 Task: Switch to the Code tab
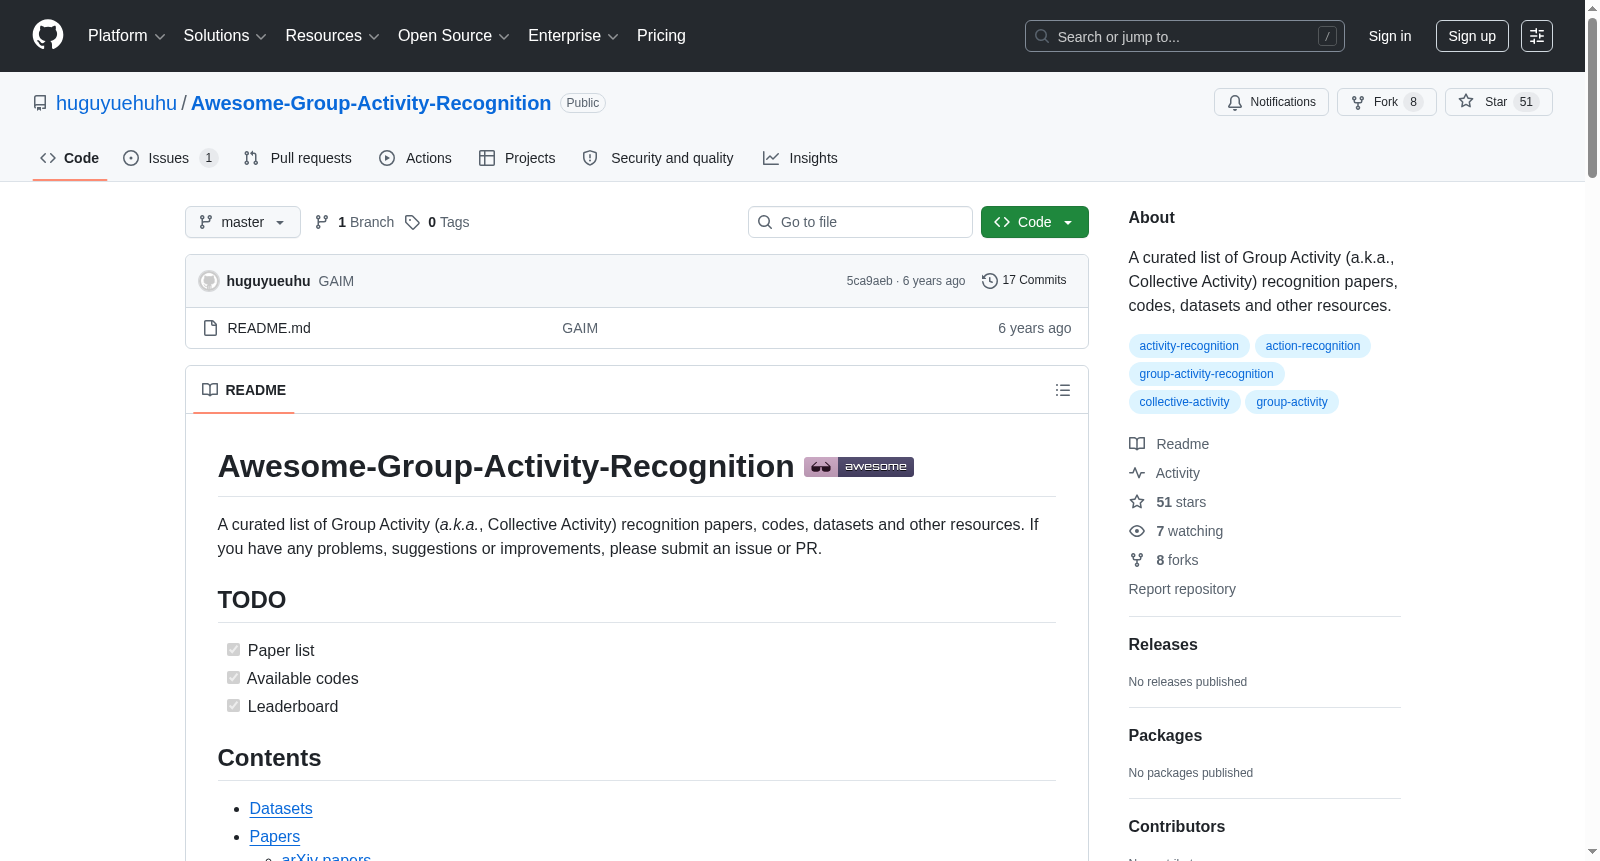click(x=70, y=158)
